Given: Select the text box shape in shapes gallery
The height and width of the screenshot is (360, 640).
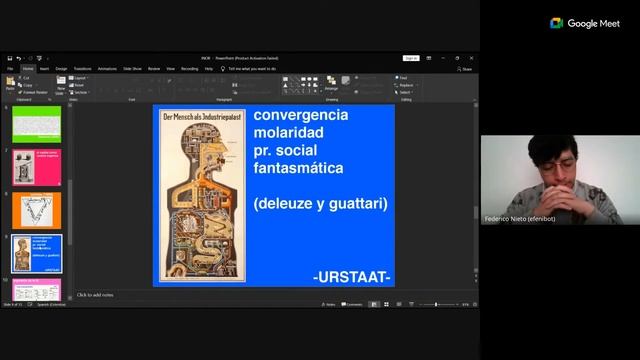Looking at the screenshot, I should (x=285, y=79).
